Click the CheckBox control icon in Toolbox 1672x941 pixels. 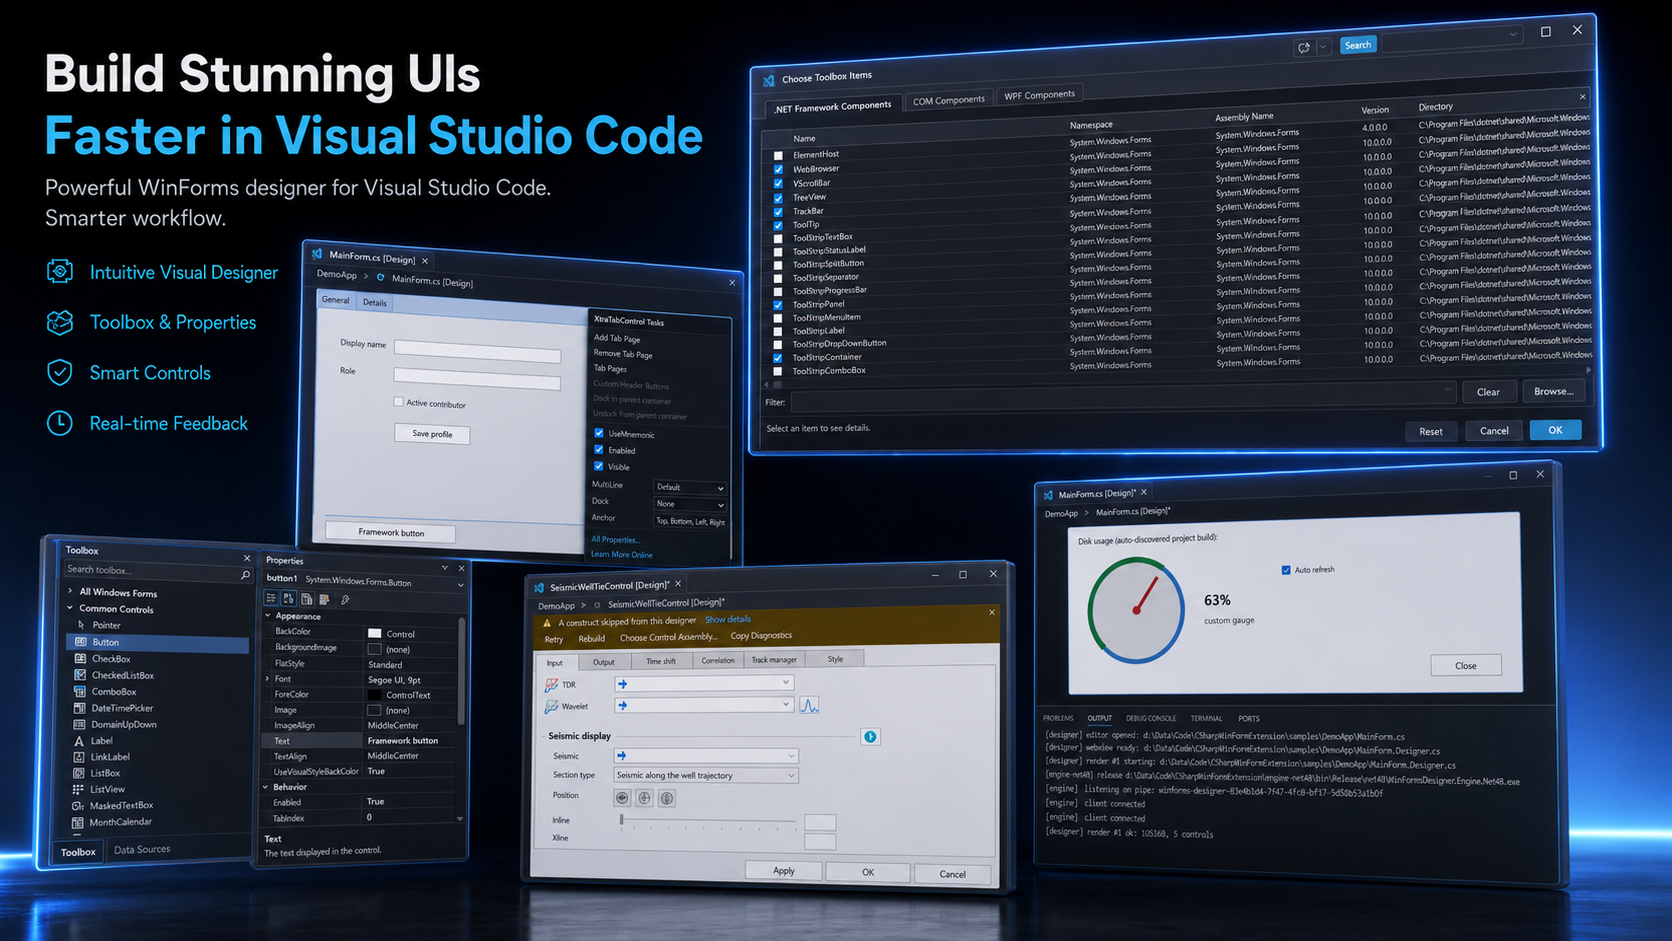80,659
